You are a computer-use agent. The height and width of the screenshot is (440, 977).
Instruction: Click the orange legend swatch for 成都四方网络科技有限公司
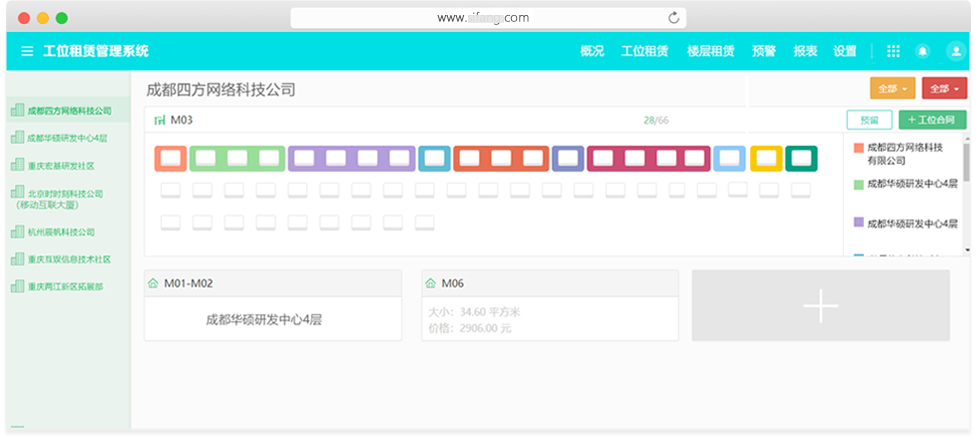point(858,148)
